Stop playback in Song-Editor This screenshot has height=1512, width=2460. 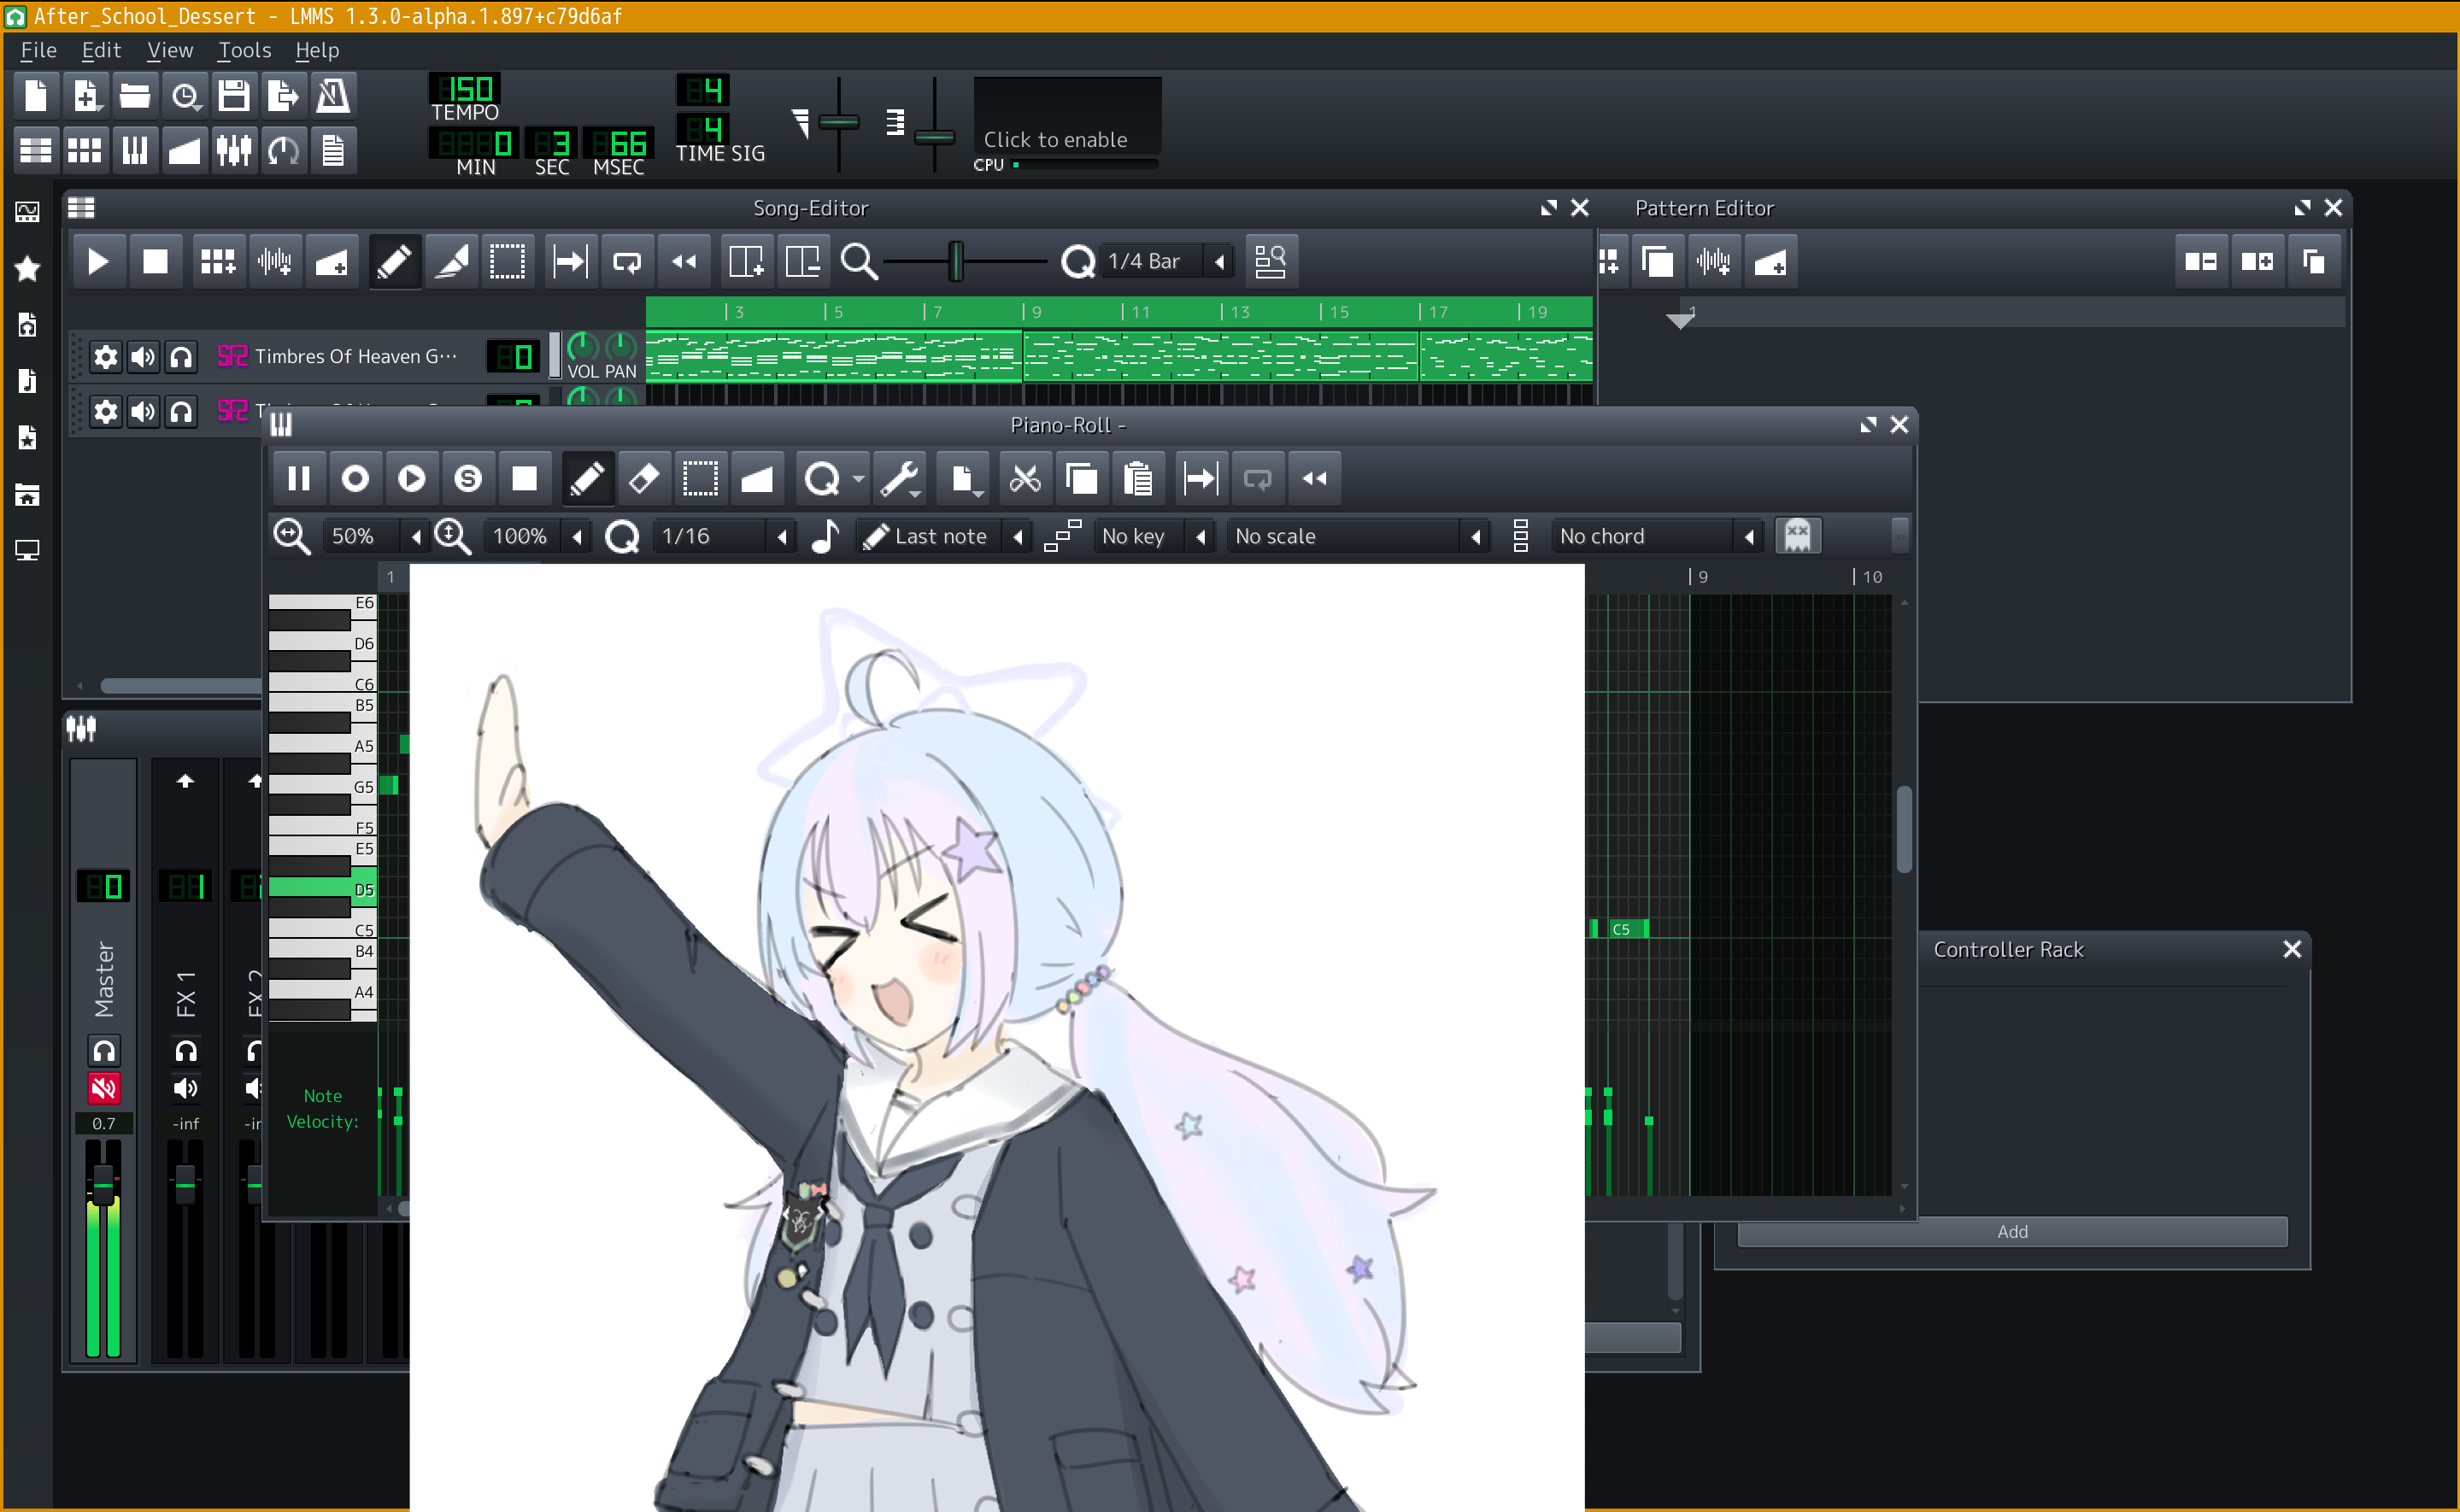pyautogui.click(x=155, y=262)
